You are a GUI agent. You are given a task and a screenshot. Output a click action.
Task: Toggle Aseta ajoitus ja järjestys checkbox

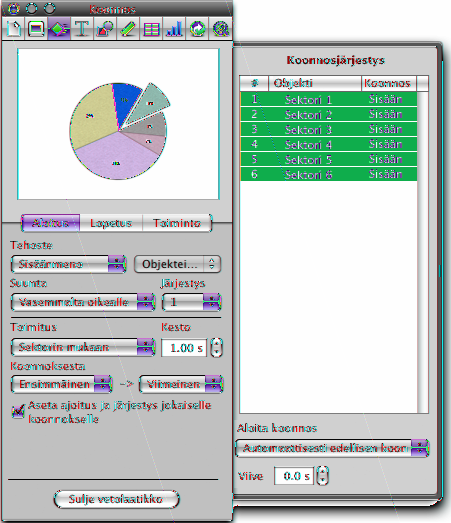18,411
